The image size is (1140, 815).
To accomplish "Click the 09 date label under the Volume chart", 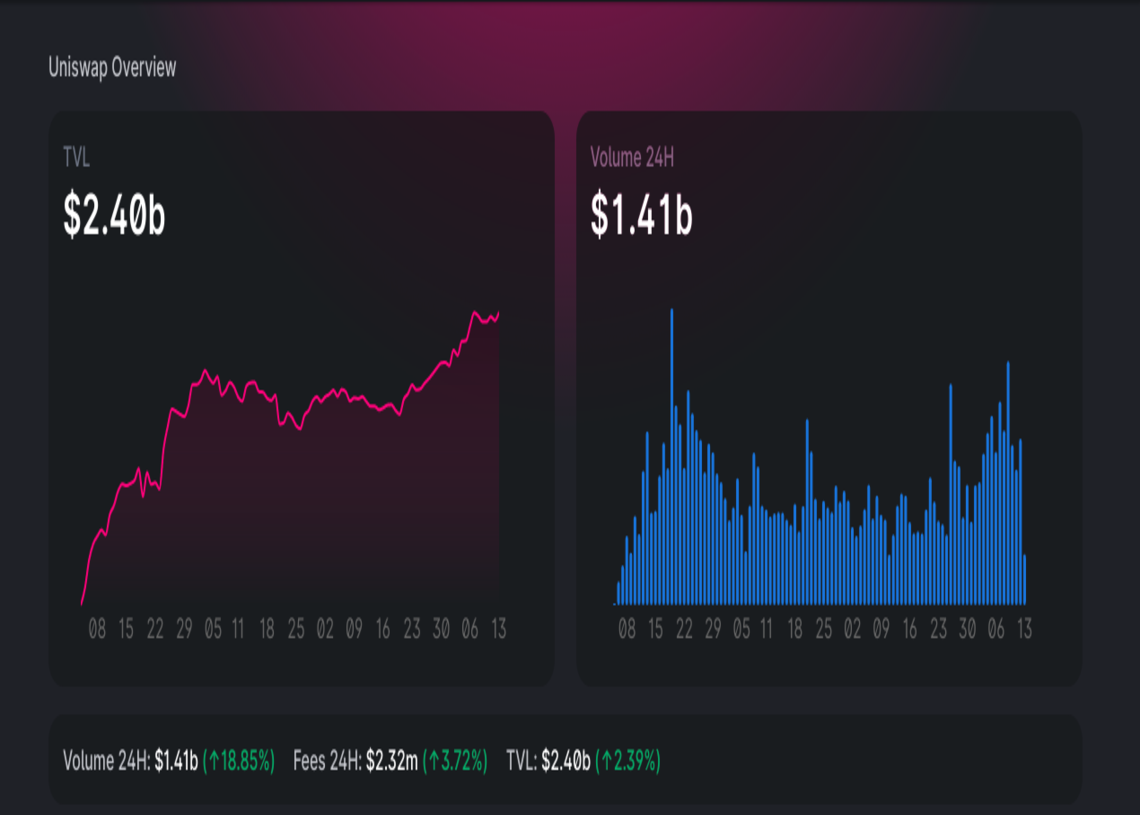I will coord(881,629).
